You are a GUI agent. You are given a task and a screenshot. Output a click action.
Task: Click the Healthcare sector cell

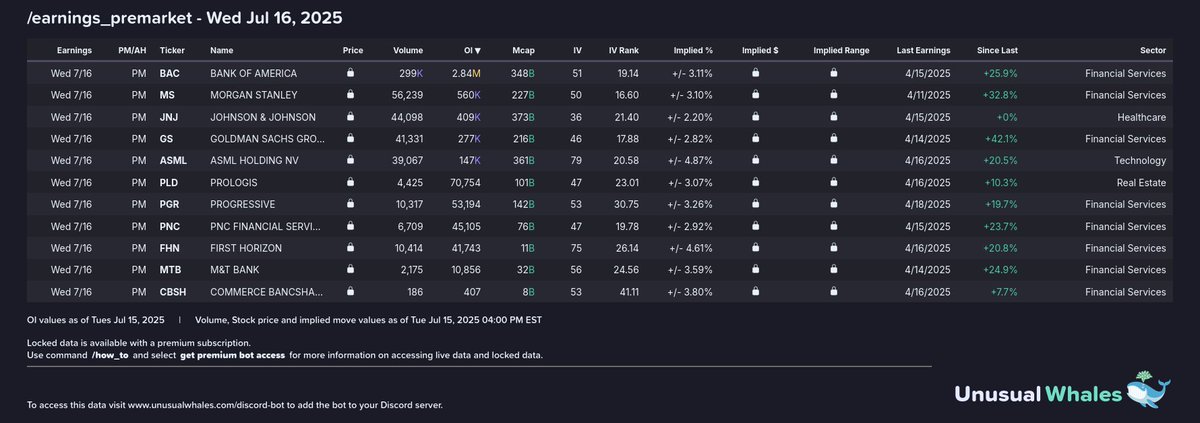coord(1141,117)
